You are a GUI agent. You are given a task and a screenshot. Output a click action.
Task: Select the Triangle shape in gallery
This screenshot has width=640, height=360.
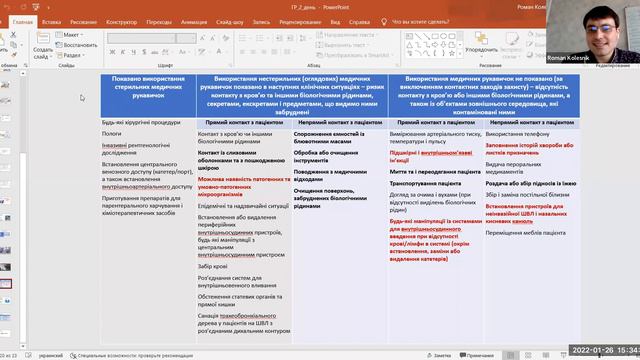pyautogui.click(x=409, y=44)
